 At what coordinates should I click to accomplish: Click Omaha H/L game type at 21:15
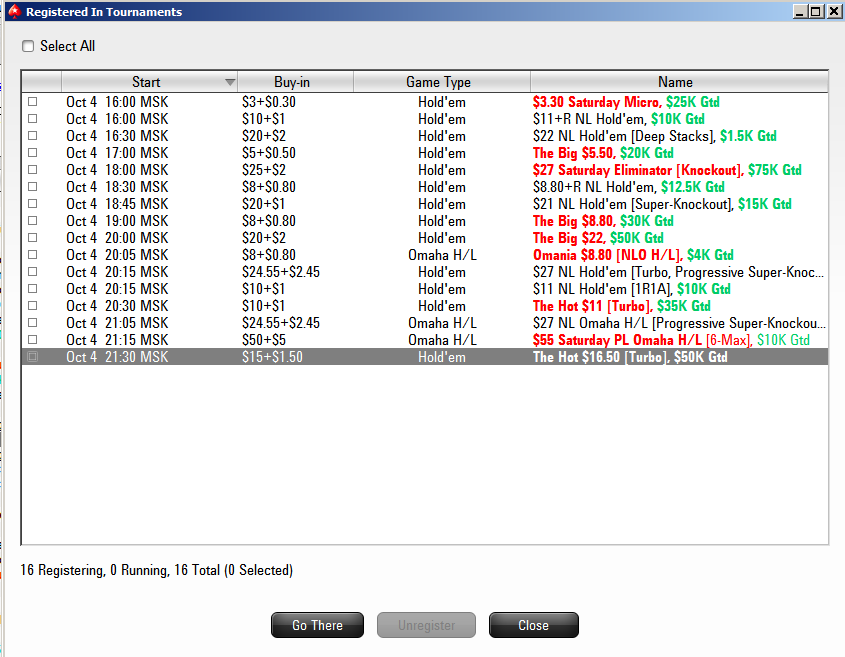click(x=442, y=340)
